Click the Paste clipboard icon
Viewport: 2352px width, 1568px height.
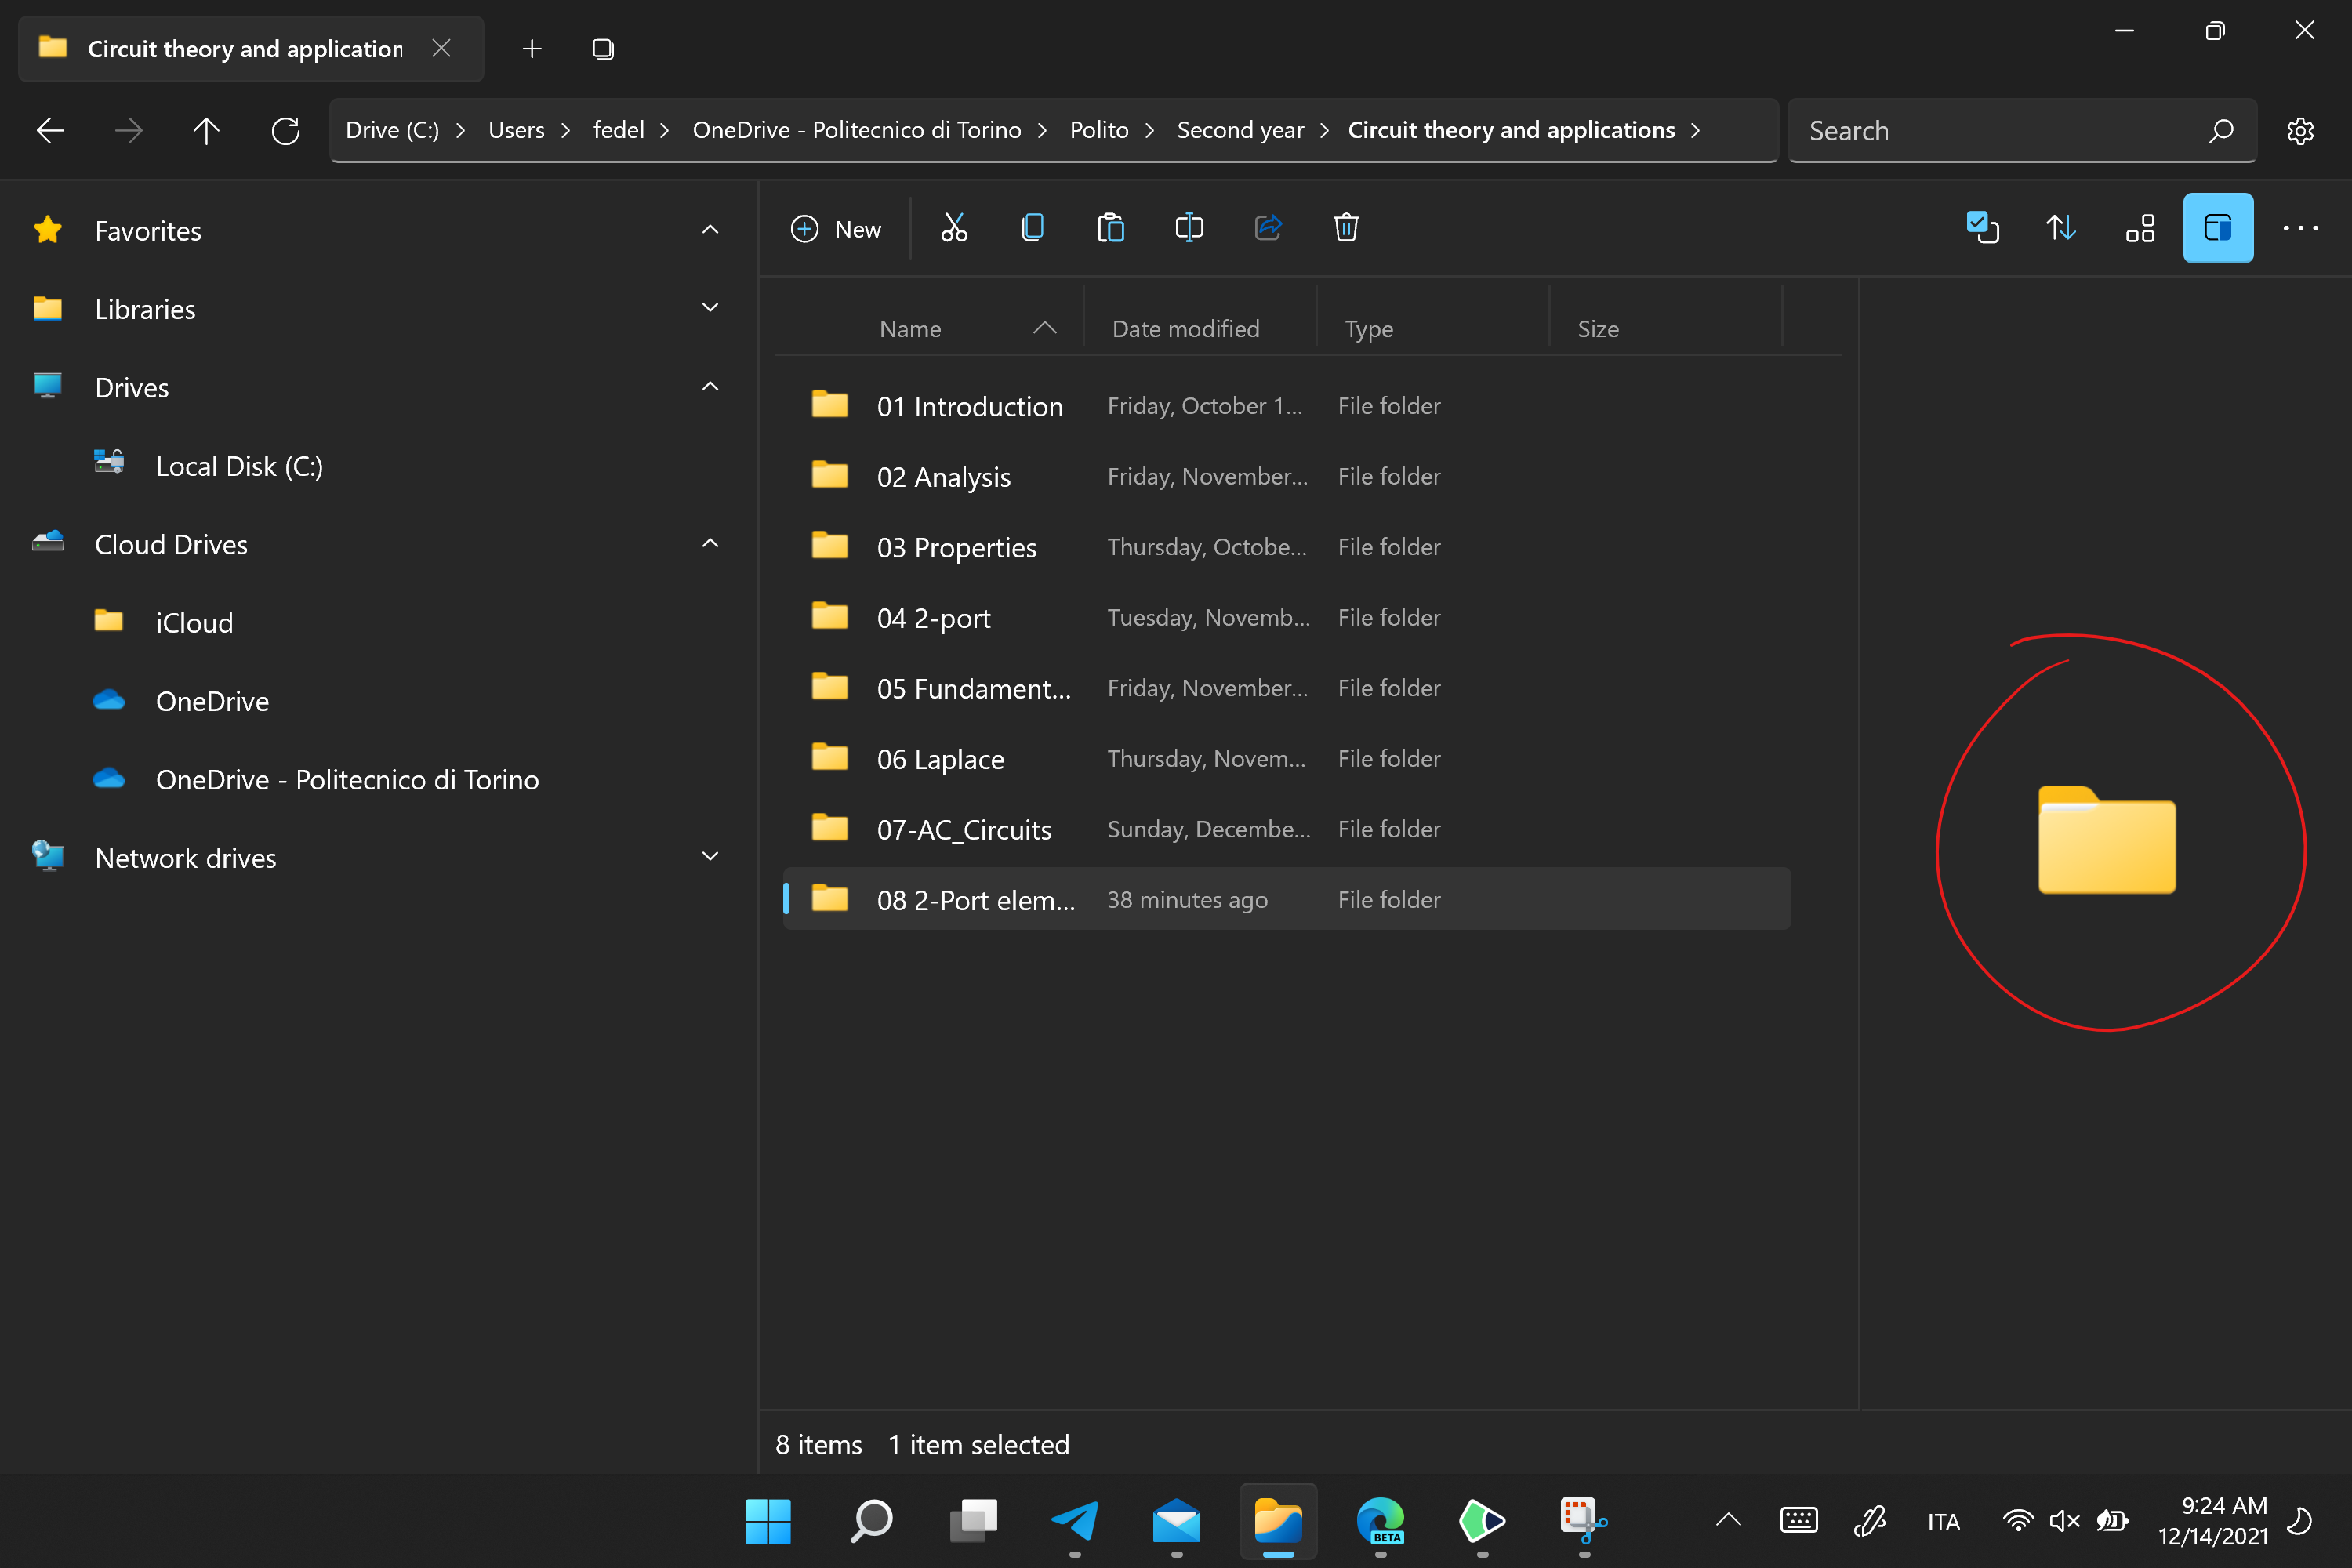[x=1110, y=229]
